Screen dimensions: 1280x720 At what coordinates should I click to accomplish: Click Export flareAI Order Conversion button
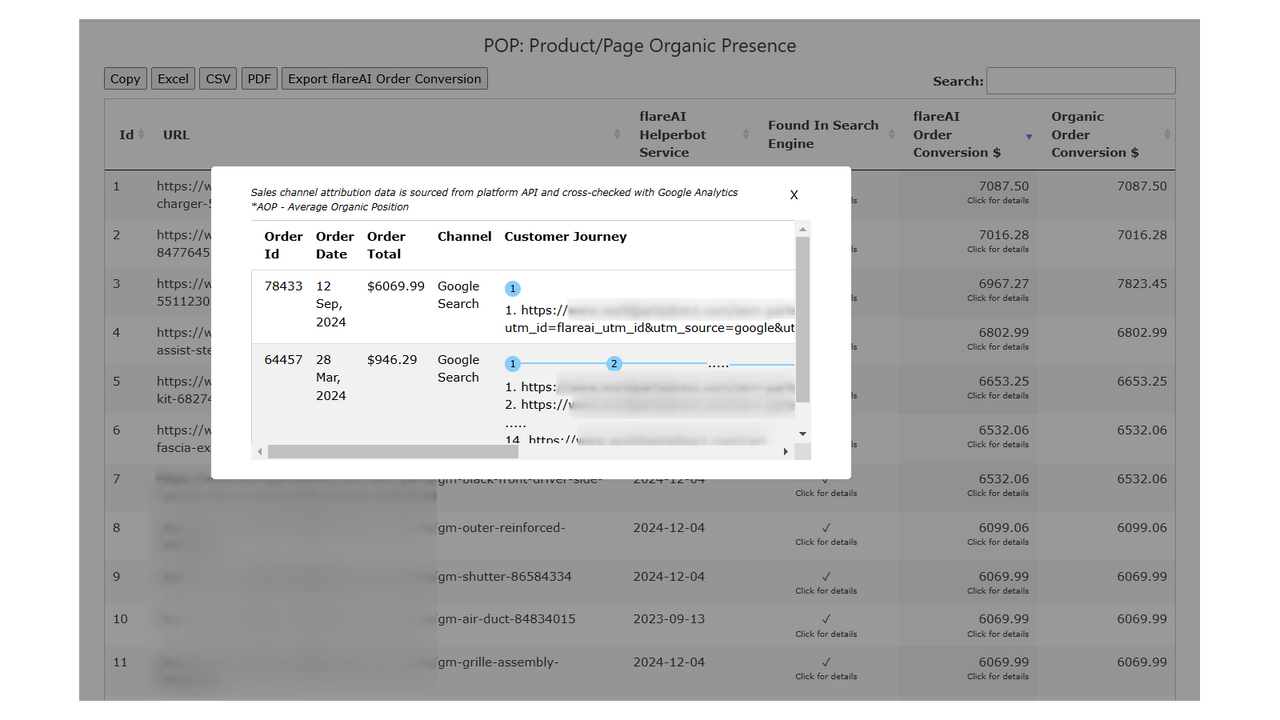click(x=385, y=79)
